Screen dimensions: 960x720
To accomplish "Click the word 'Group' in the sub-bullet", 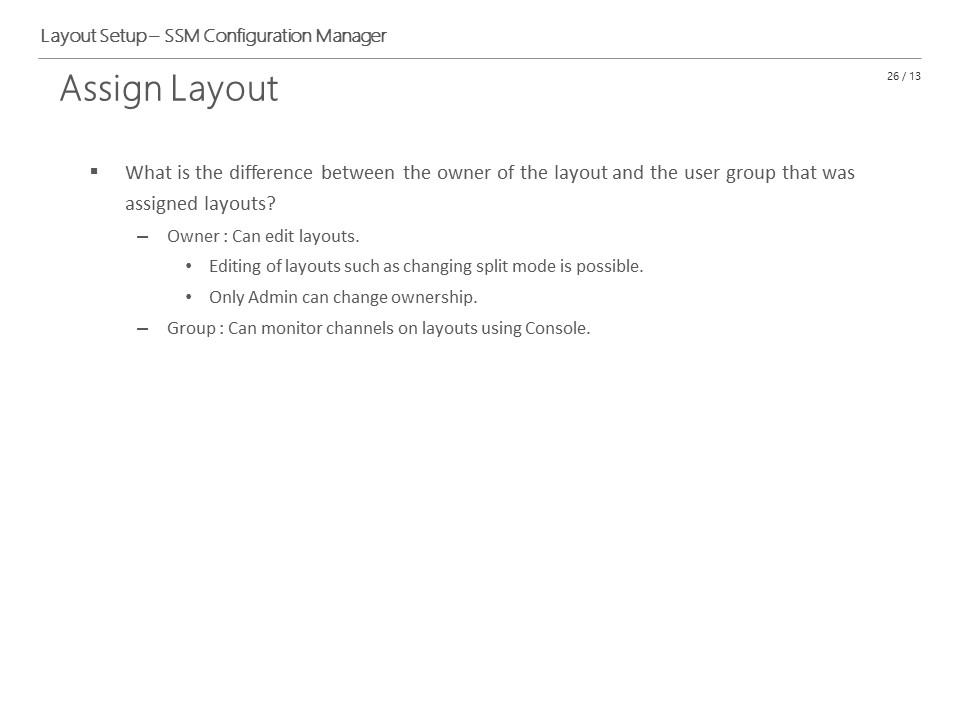I will 191,328.
